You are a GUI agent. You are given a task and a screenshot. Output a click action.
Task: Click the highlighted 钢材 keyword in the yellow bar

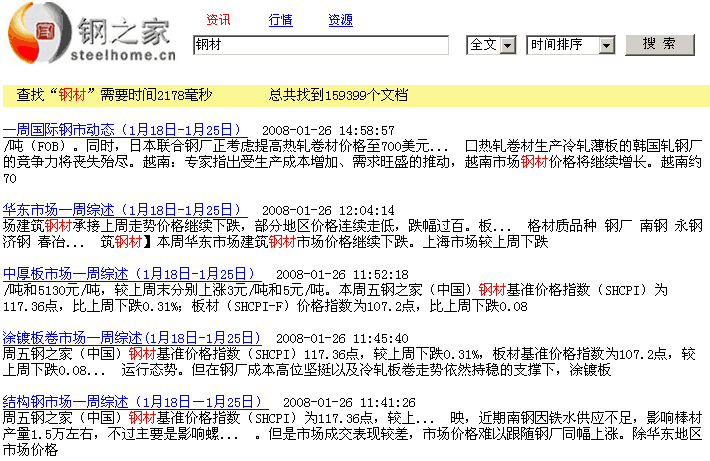[x=73, y=95]
